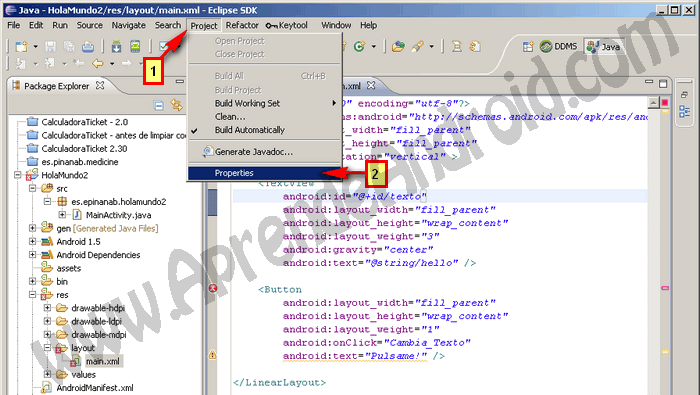Select the CalculadoraTicket 2.30 project
This screenshot has width=700, height=395.
[x=84, y=148]
